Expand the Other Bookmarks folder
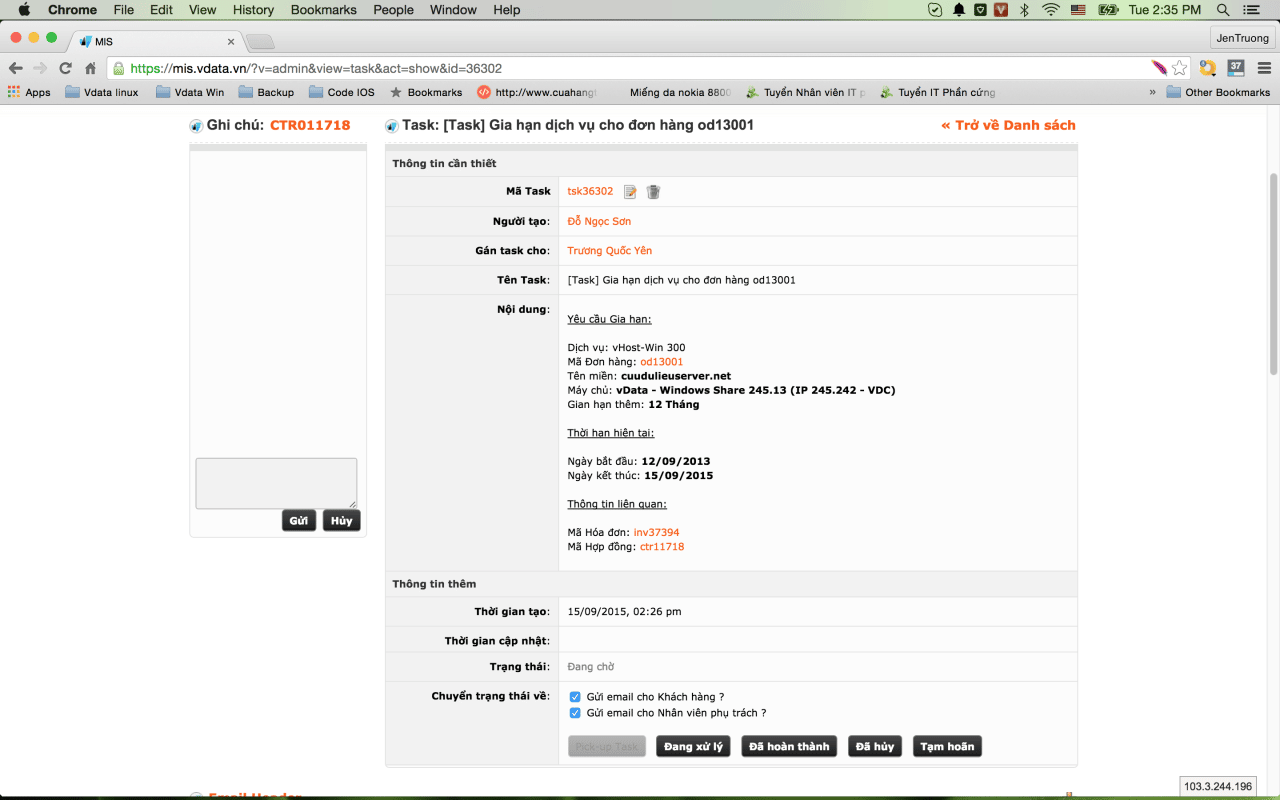1280x800 pixels. pos(1218,92)
